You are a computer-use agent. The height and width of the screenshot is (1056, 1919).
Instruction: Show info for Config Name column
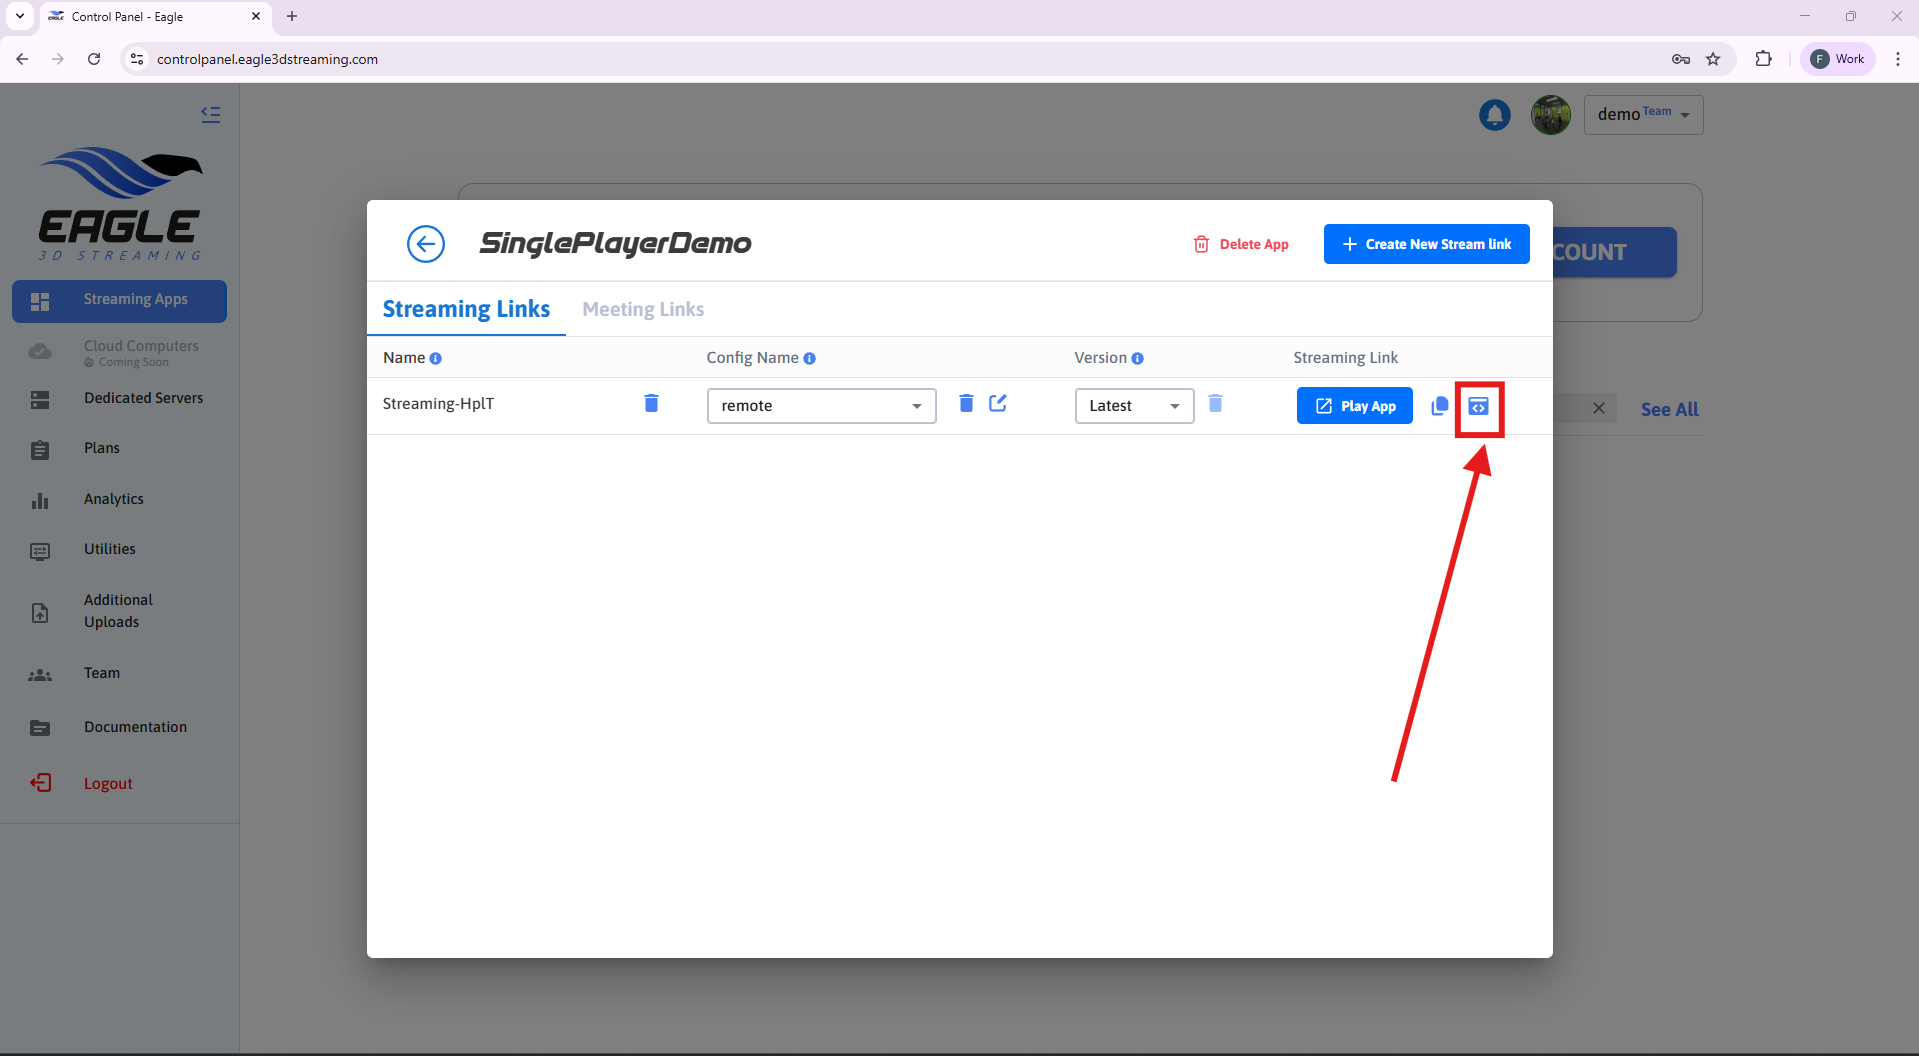click(x=810, y=359)
